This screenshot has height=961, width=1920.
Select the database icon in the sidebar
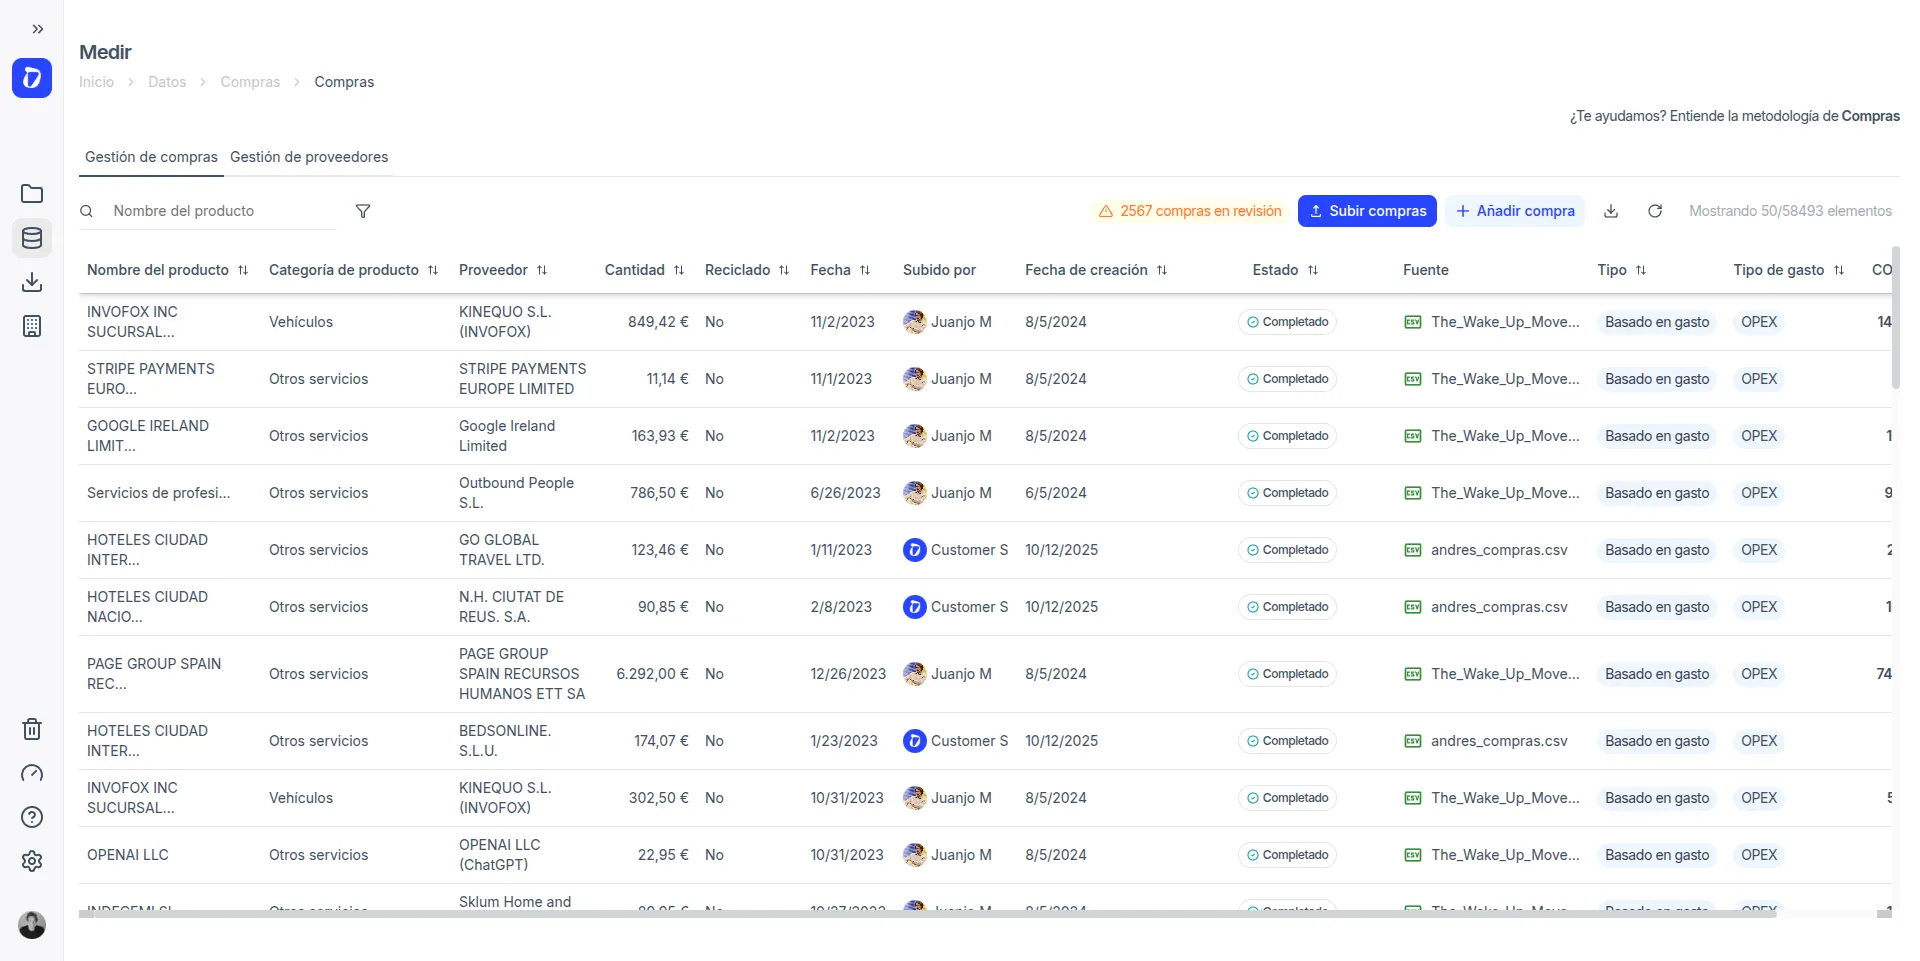(x=32, y=238)
